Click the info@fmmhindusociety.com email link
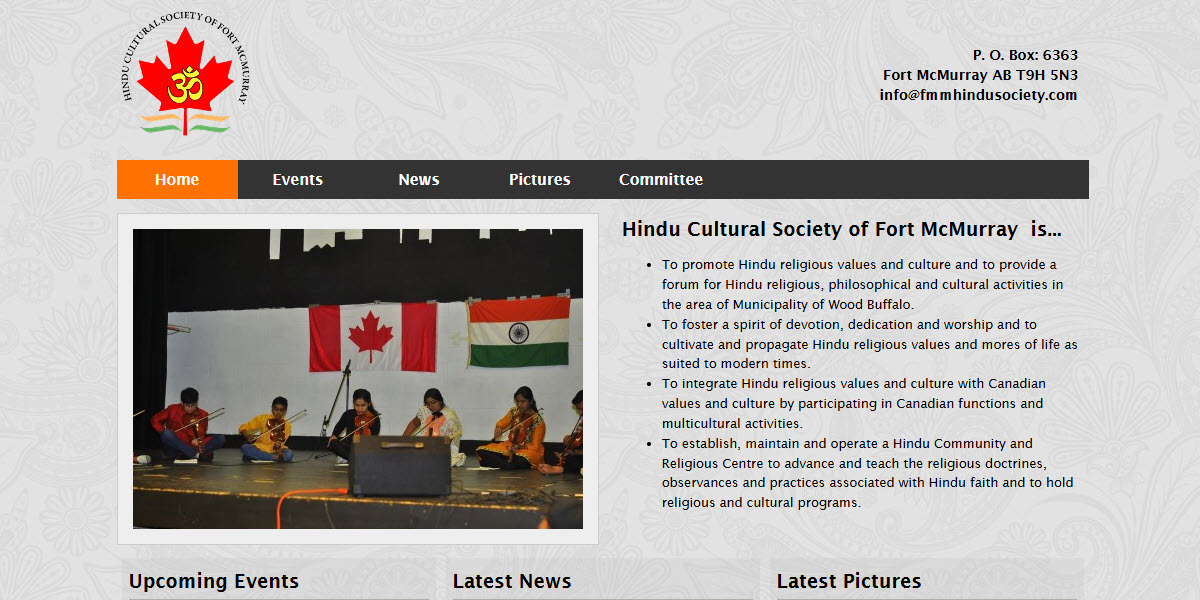This screenshot has height=600, width=1200. coord(978,94)
